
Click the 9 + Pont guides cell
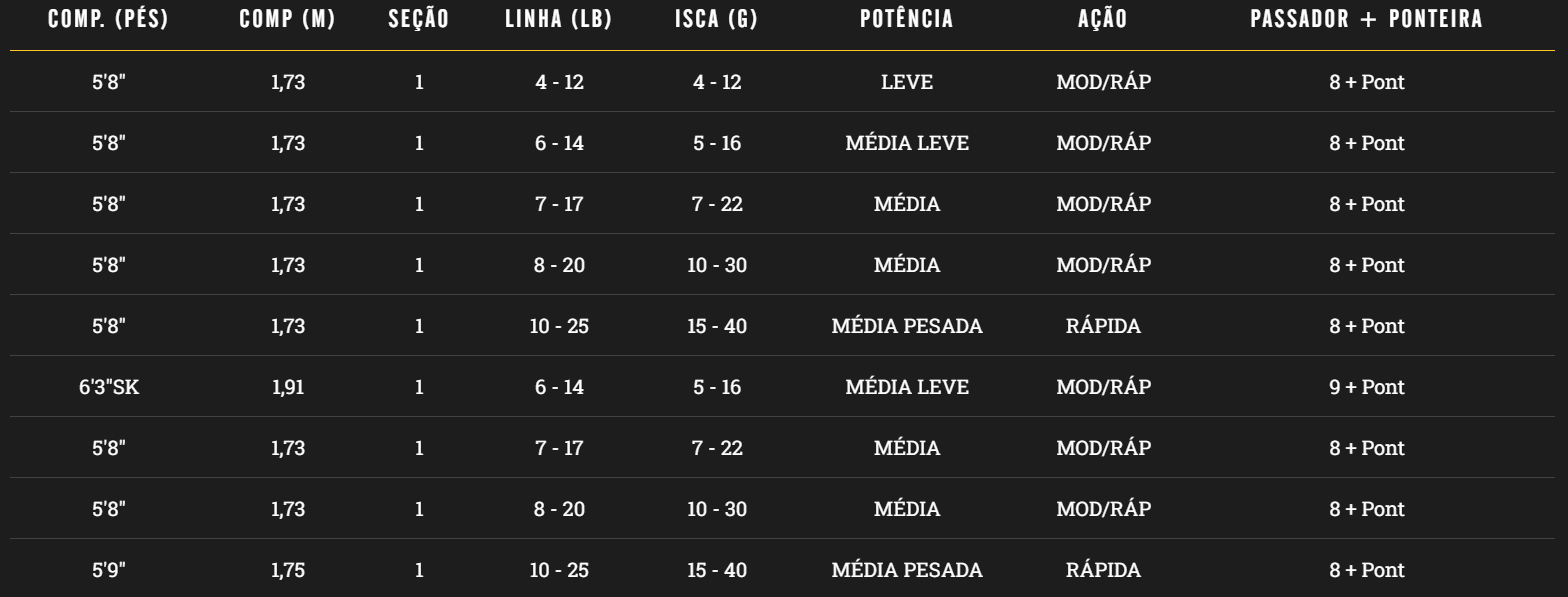coord(1367,387)
